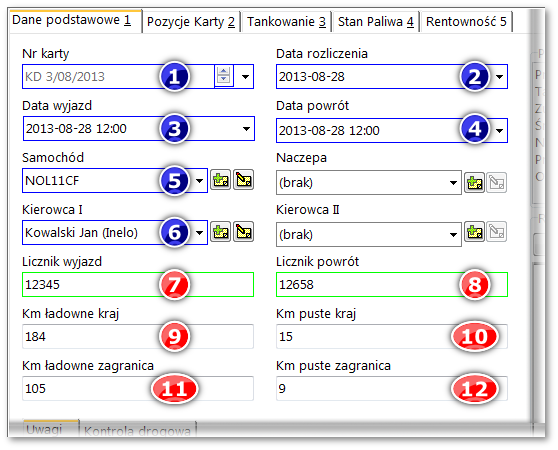Click the Licznik wyjazd field with 12345
The height and width of the screenshot is (450, 558).
point(138,285)
